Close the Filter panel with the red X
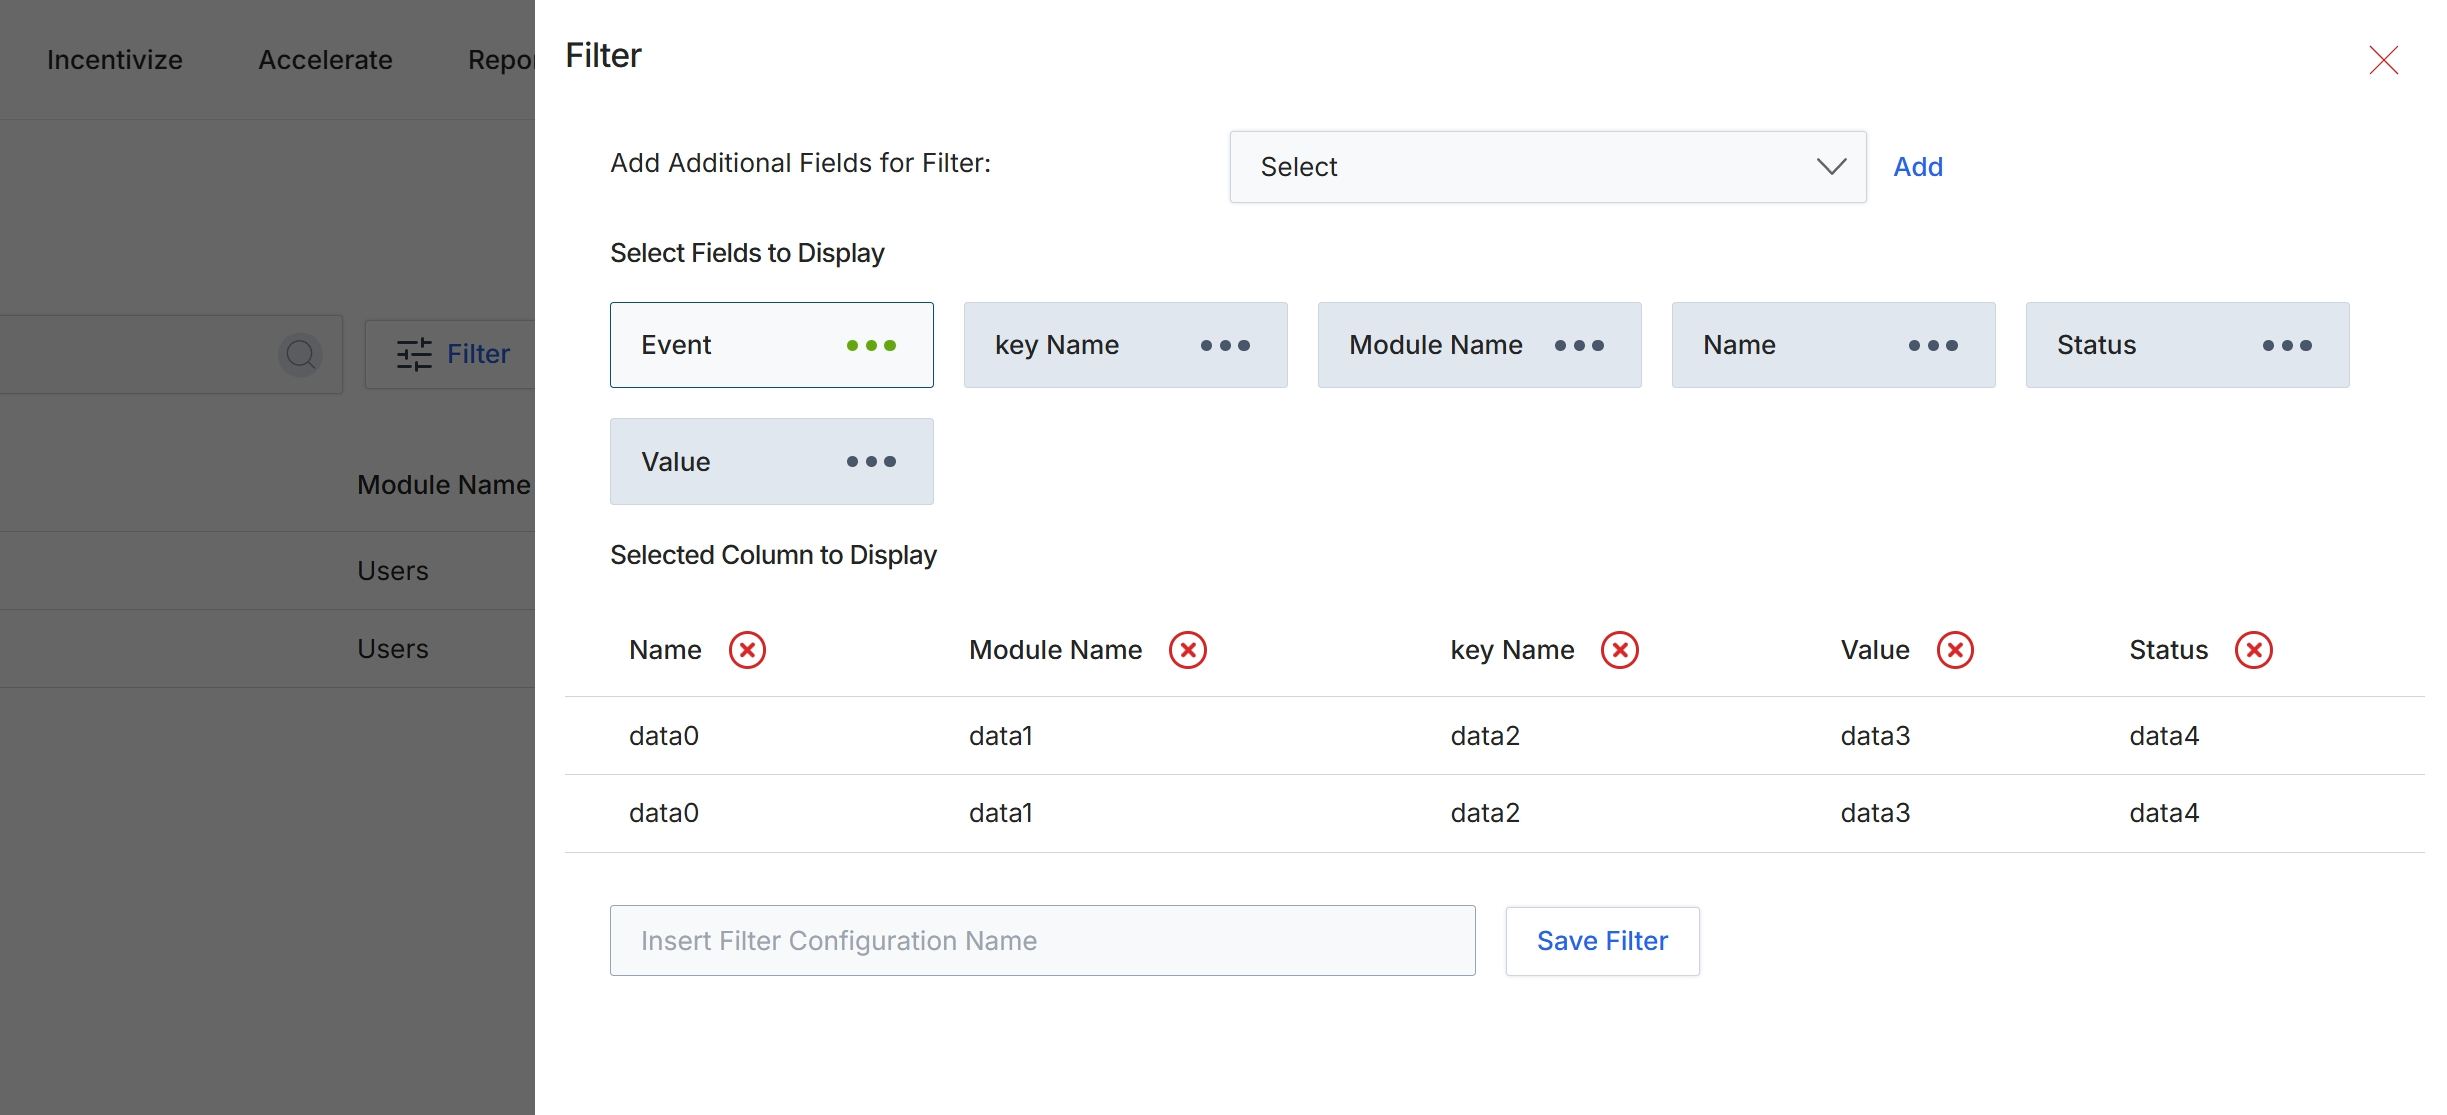The height and width of the screenshot is (1115, 2447). coord(2383,60)
